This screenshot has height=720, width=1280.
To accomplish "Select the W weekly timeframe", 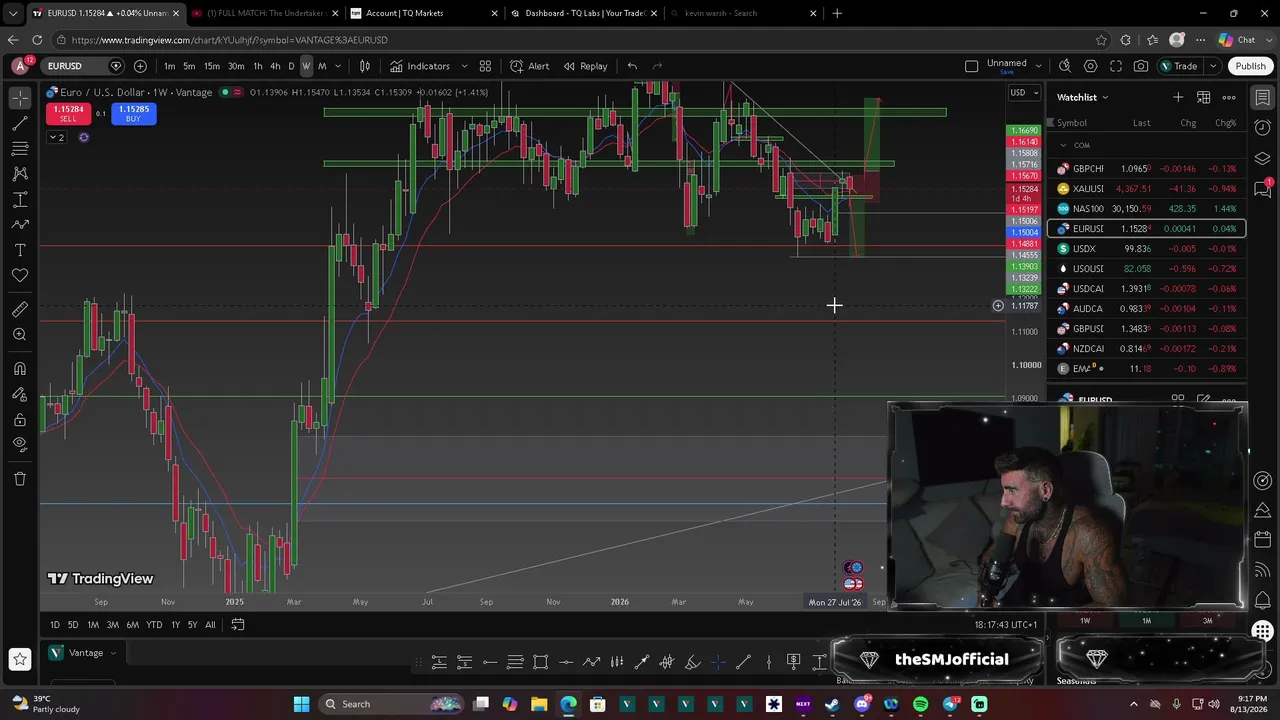I will coord(306,66).
